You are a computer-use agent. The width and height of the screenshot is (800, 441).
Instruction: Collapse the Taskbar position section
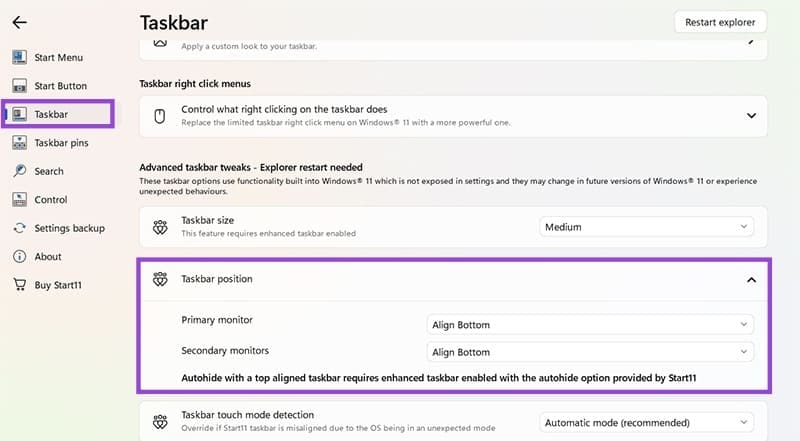[x=751, y=280]
